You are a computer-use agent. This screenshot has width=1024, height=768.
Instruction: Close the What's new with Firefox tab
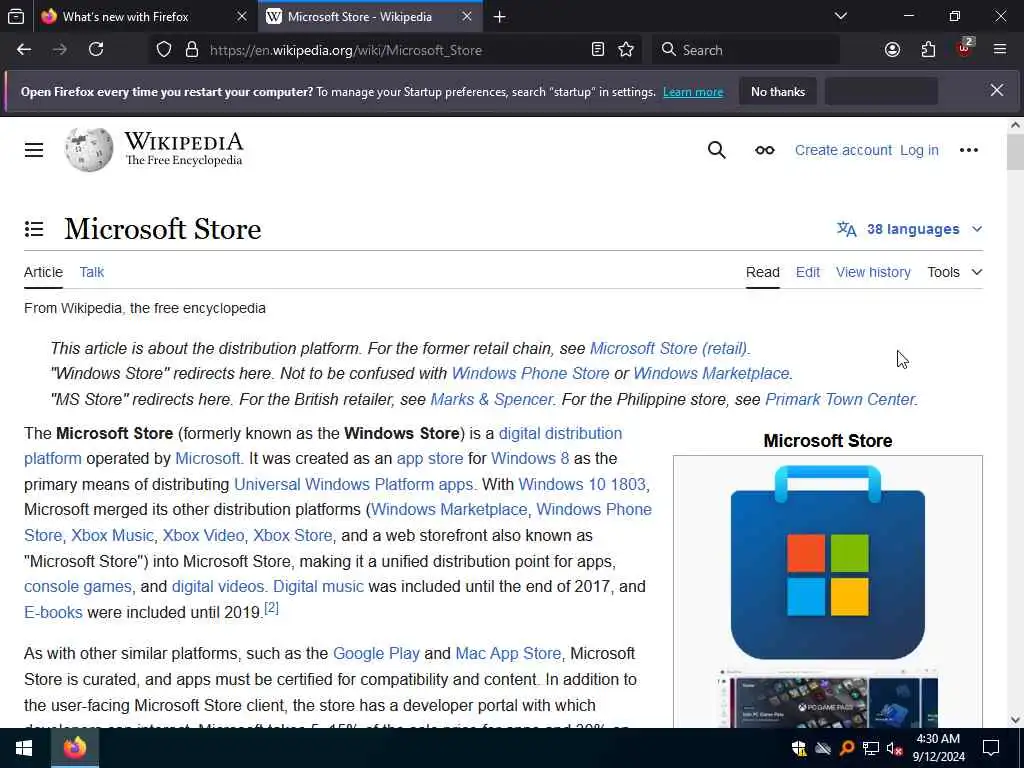point(242,16)
